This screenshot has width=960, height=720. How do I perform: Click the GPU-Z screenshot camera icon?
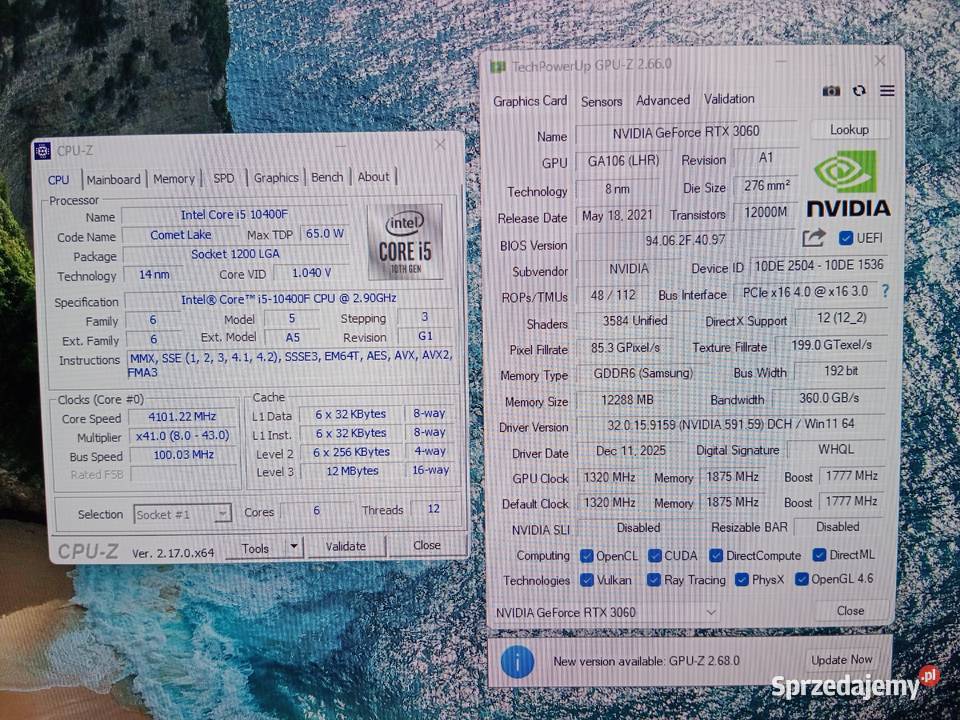tap(831, 91)
